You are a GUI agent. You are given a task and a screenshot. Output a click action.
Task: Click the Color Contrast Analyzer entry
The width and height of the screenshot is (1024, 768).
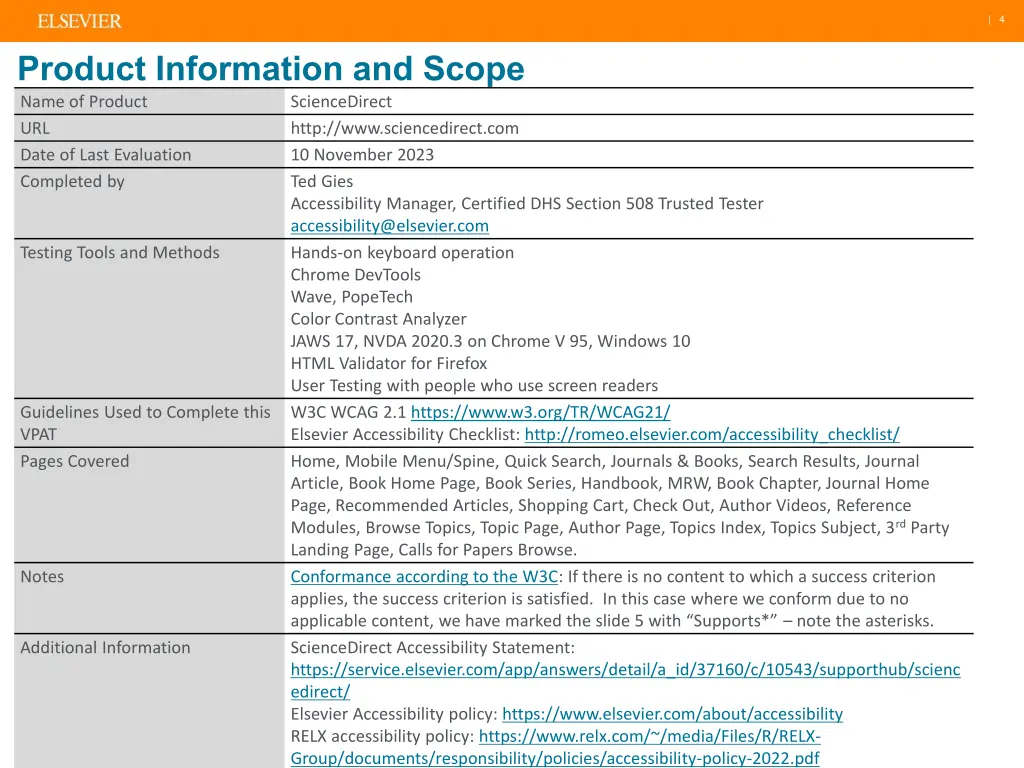(379, 319)
